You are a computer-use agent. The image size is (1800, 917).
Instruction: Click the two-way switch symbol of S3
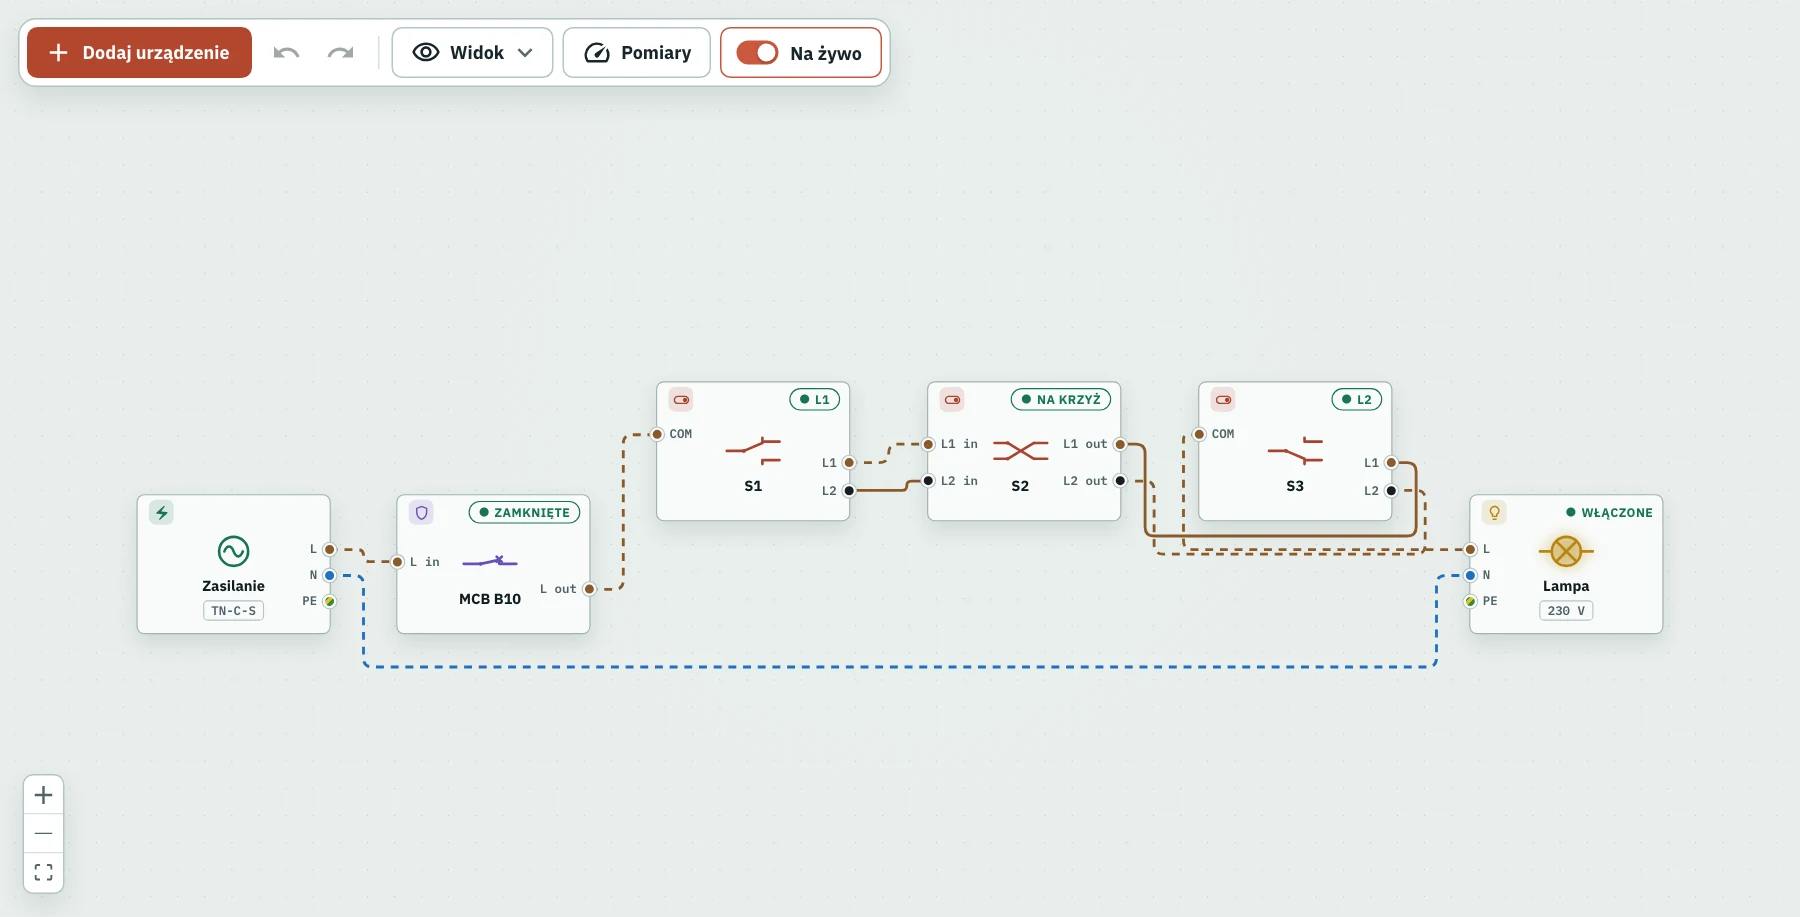pos(1295,451)
